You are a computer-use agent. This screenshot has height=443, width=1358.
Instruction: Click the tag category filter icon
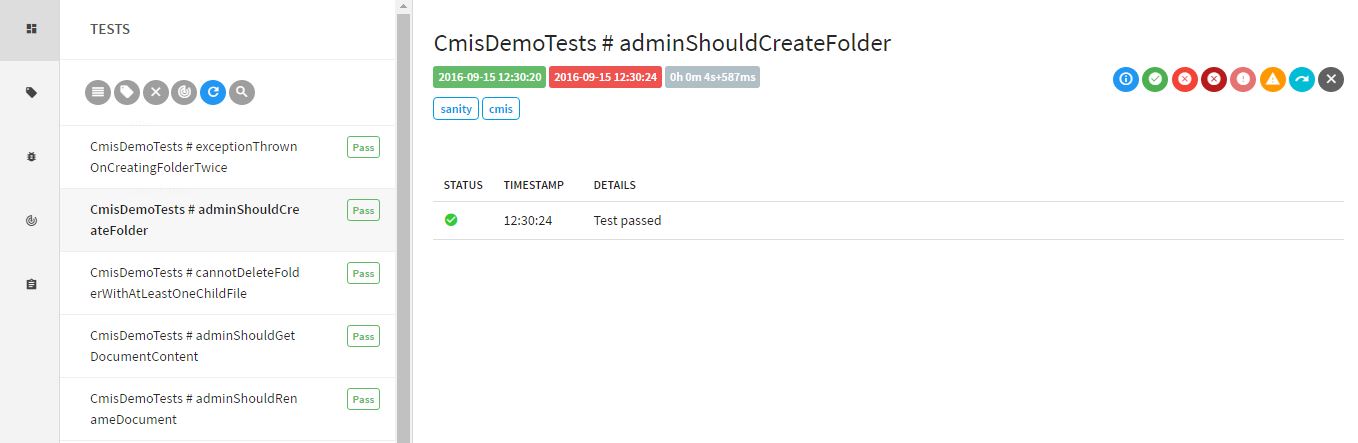[127, 93]
